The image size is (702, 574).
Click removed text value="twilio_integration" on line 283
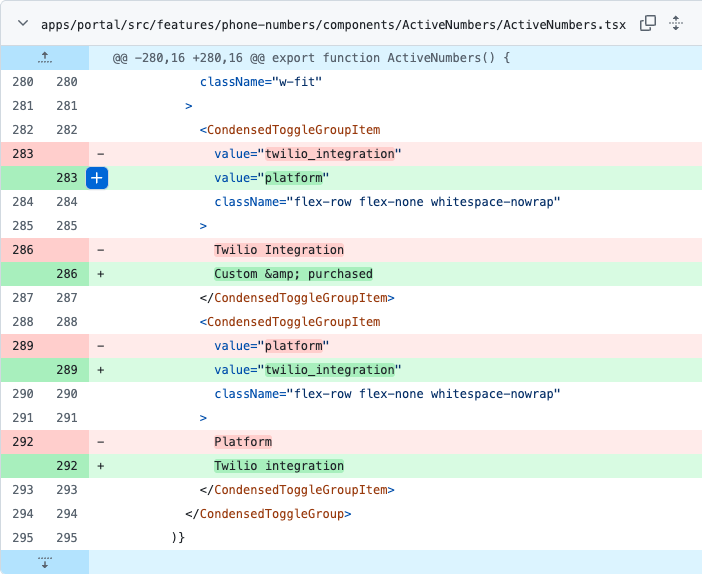tap(308, 154)
